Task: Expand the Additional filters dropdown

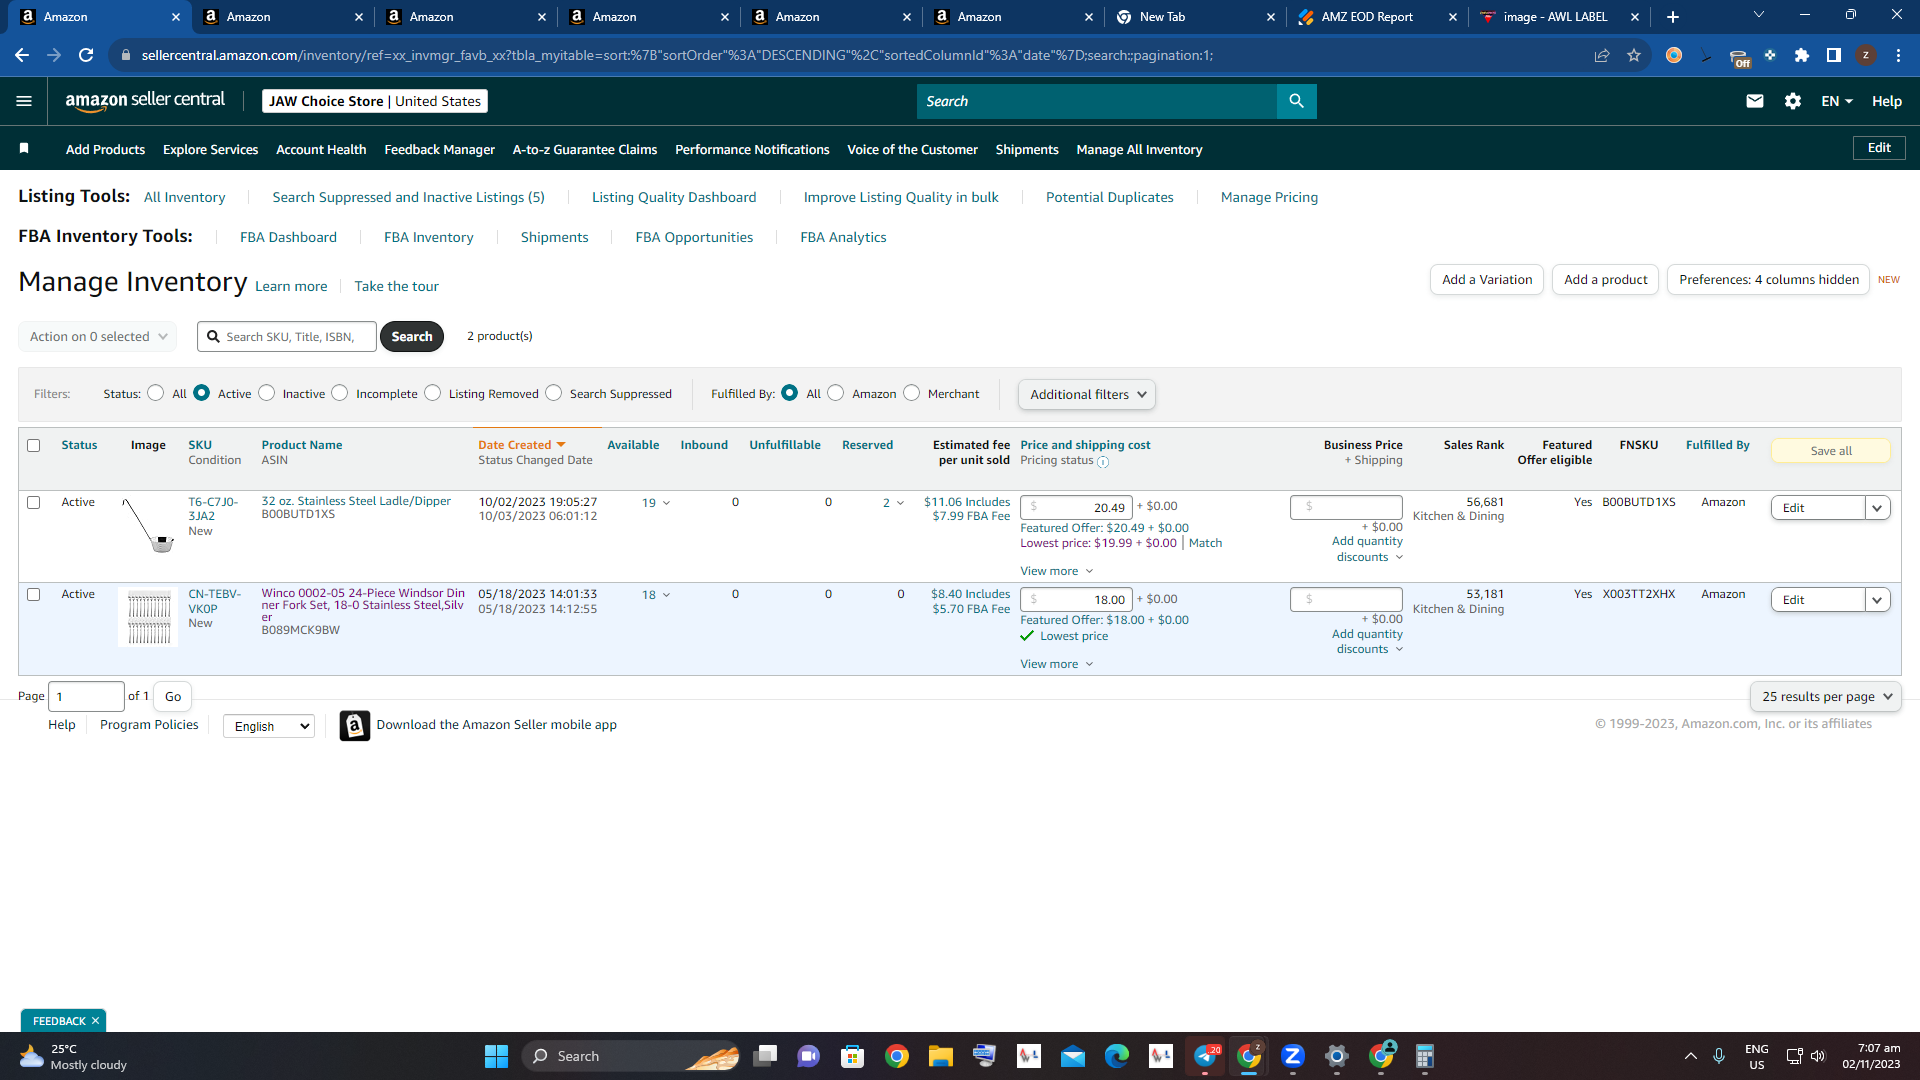Action: [x=1087, y=395]
